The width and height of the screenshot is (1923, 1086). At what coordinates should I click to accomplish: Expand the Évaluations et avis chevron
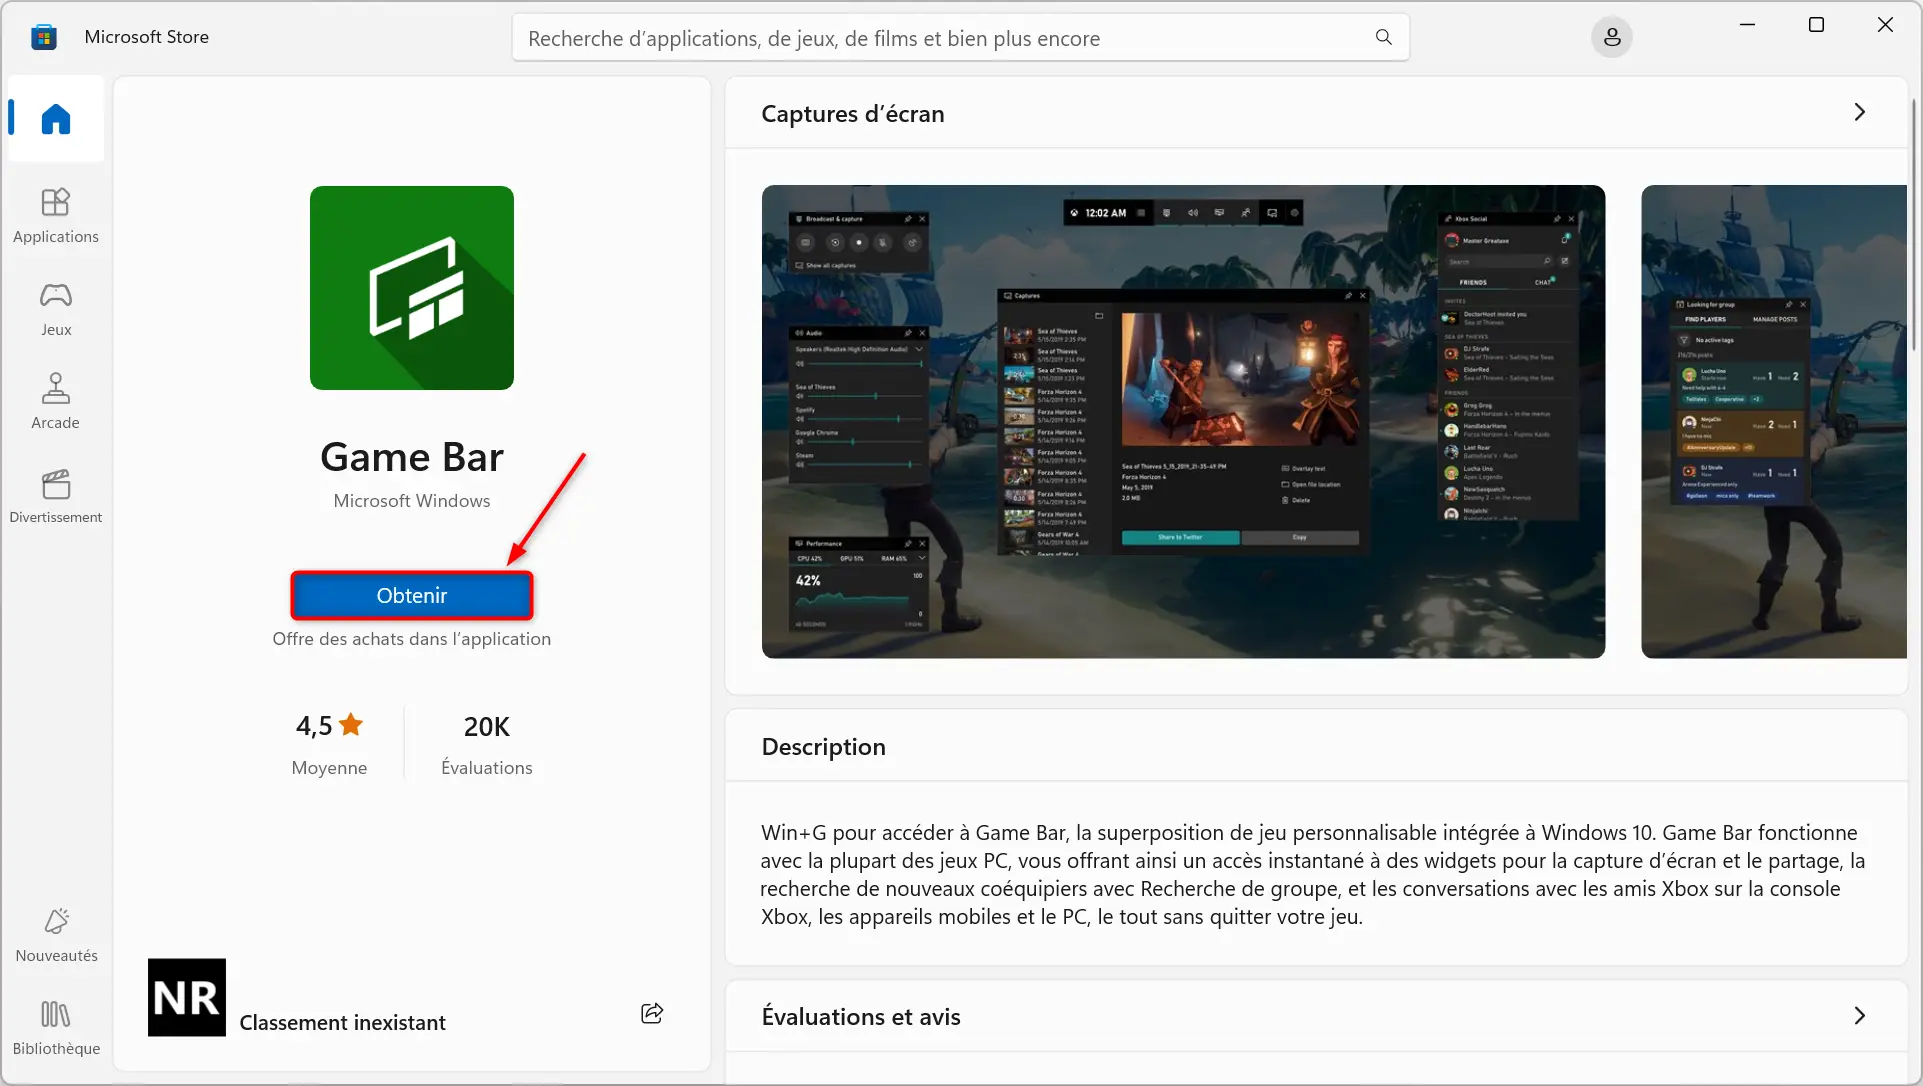coord(1859,1016)
